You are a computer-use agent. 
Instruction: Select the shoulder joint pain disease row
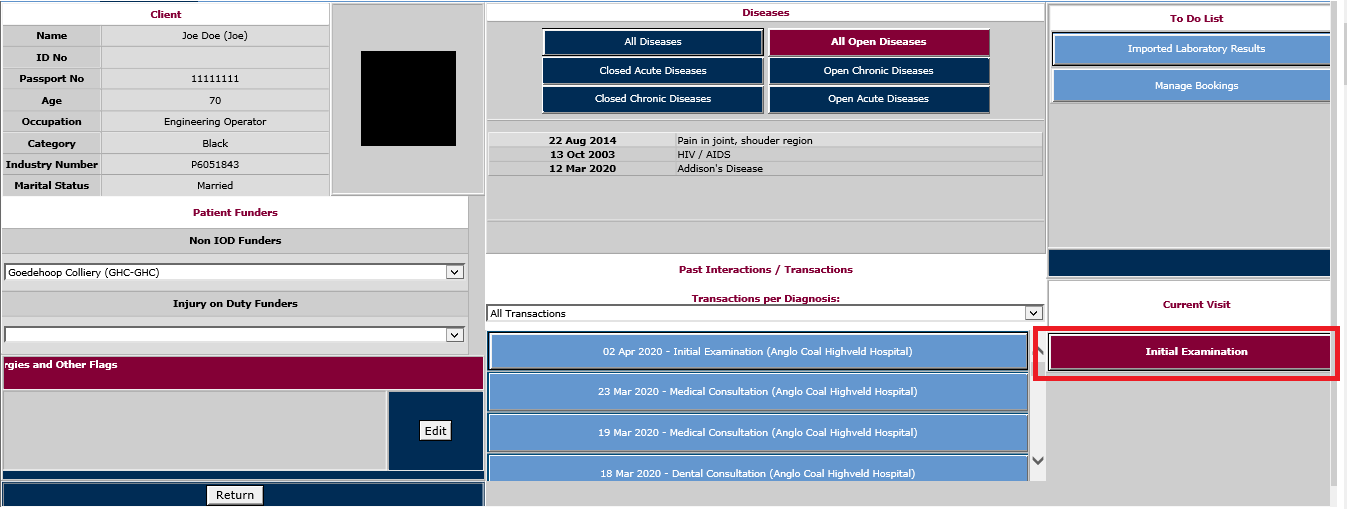click(765, 141)
